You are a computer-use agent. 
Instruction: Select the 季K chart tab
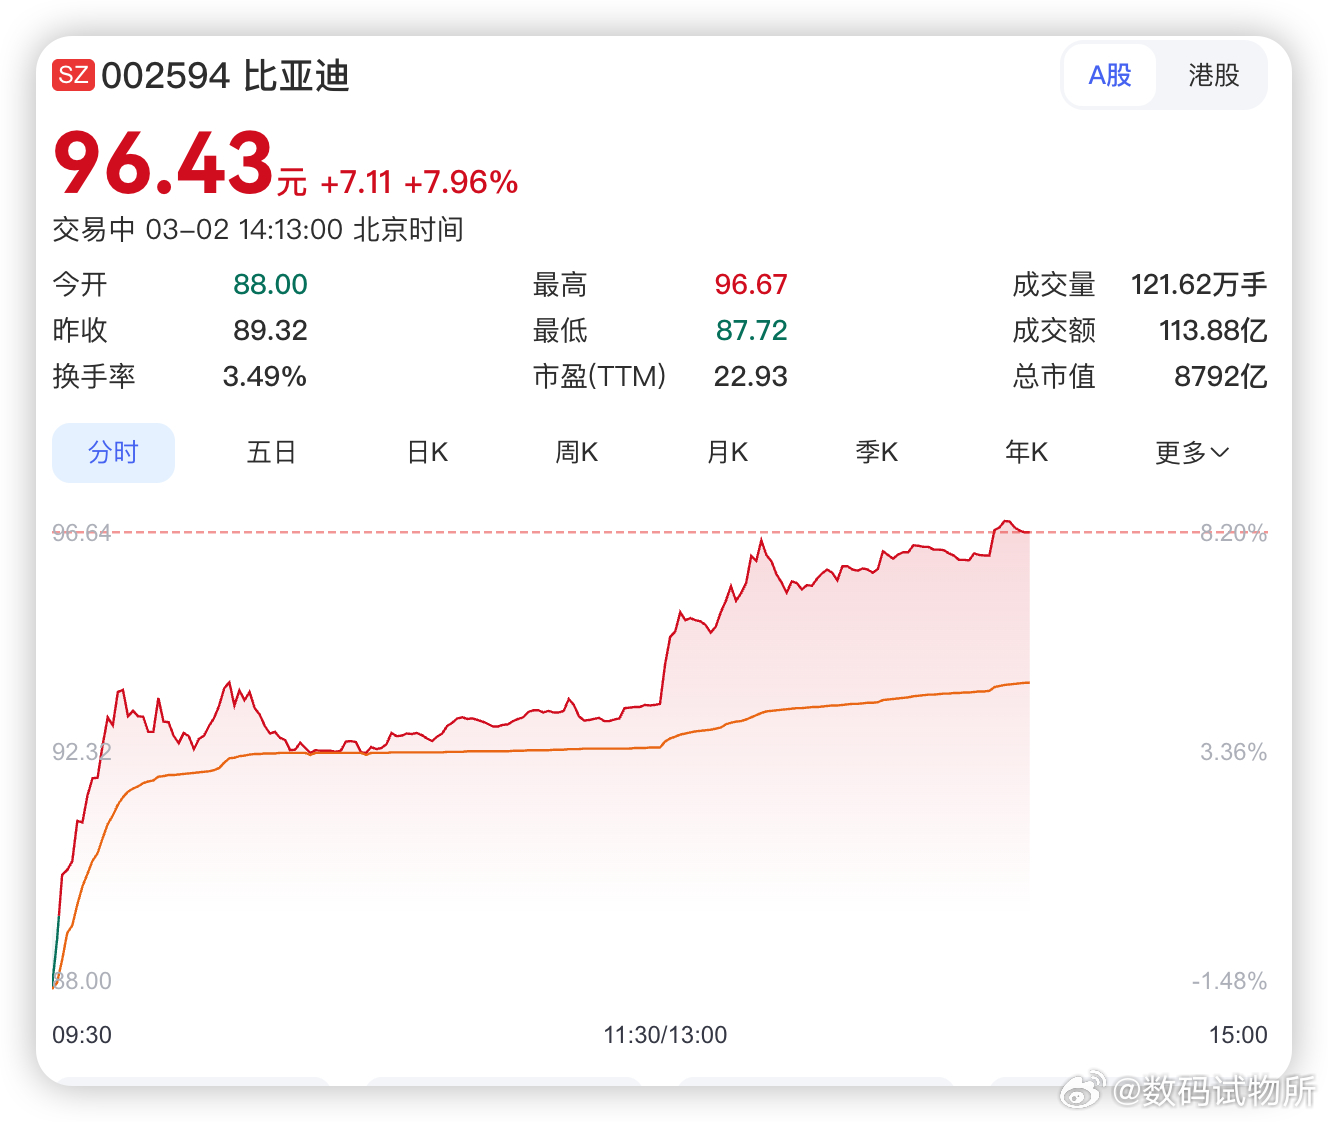877,453
